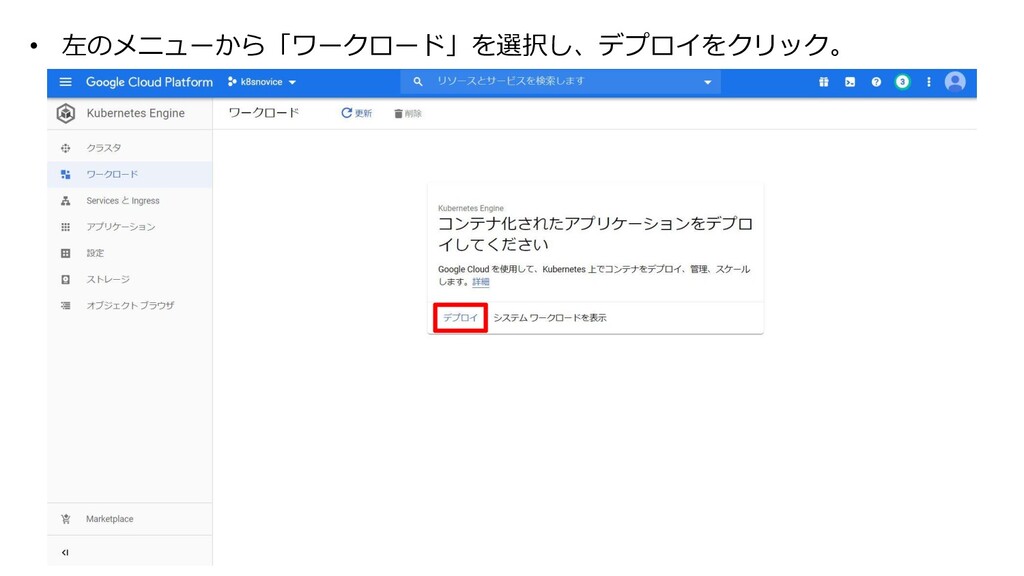This screenshot has width=1024, height=576.
Task: Click the 更新 refresh button
Action: (357, 113)
